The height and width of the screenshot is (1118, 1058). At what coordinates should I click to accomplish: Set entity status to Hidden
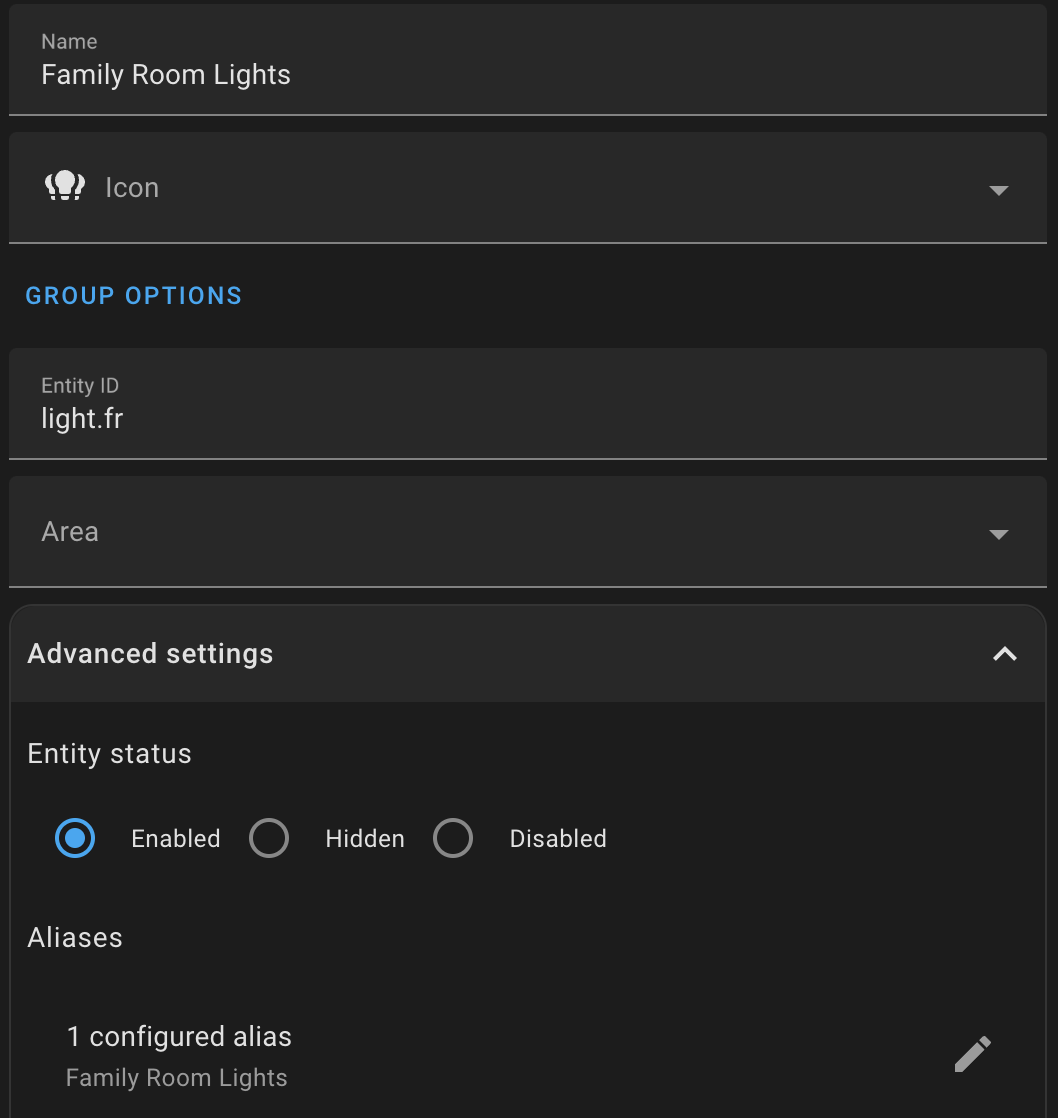click(x=268, y=838)
